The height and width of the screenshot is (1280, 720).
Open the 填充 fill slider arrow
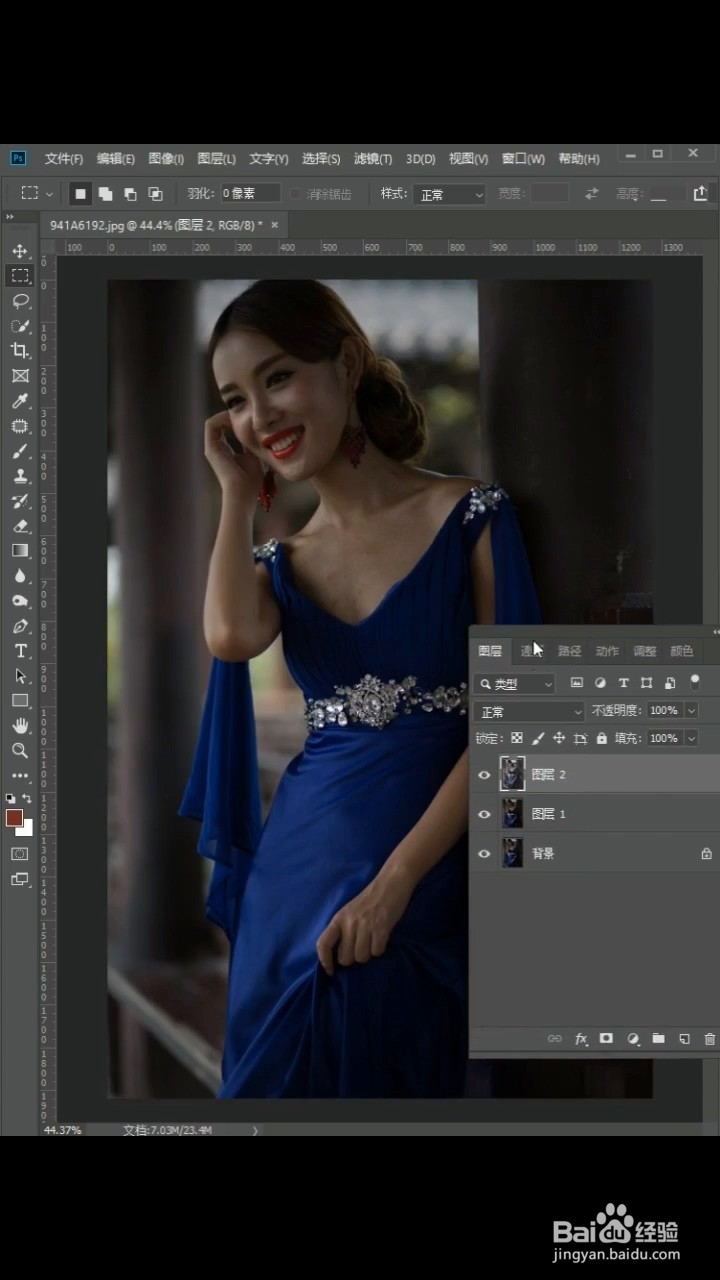click(691, 739)
